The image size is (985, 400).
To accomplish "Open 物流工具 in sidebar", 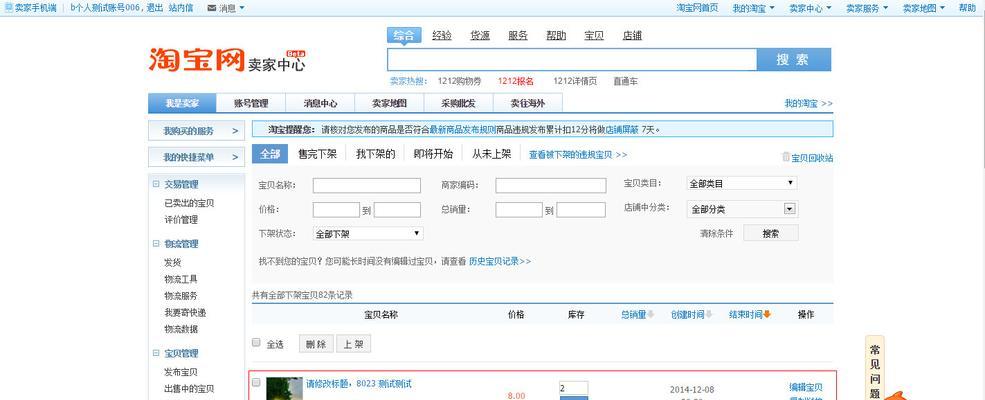I will [x=181, y=279].
